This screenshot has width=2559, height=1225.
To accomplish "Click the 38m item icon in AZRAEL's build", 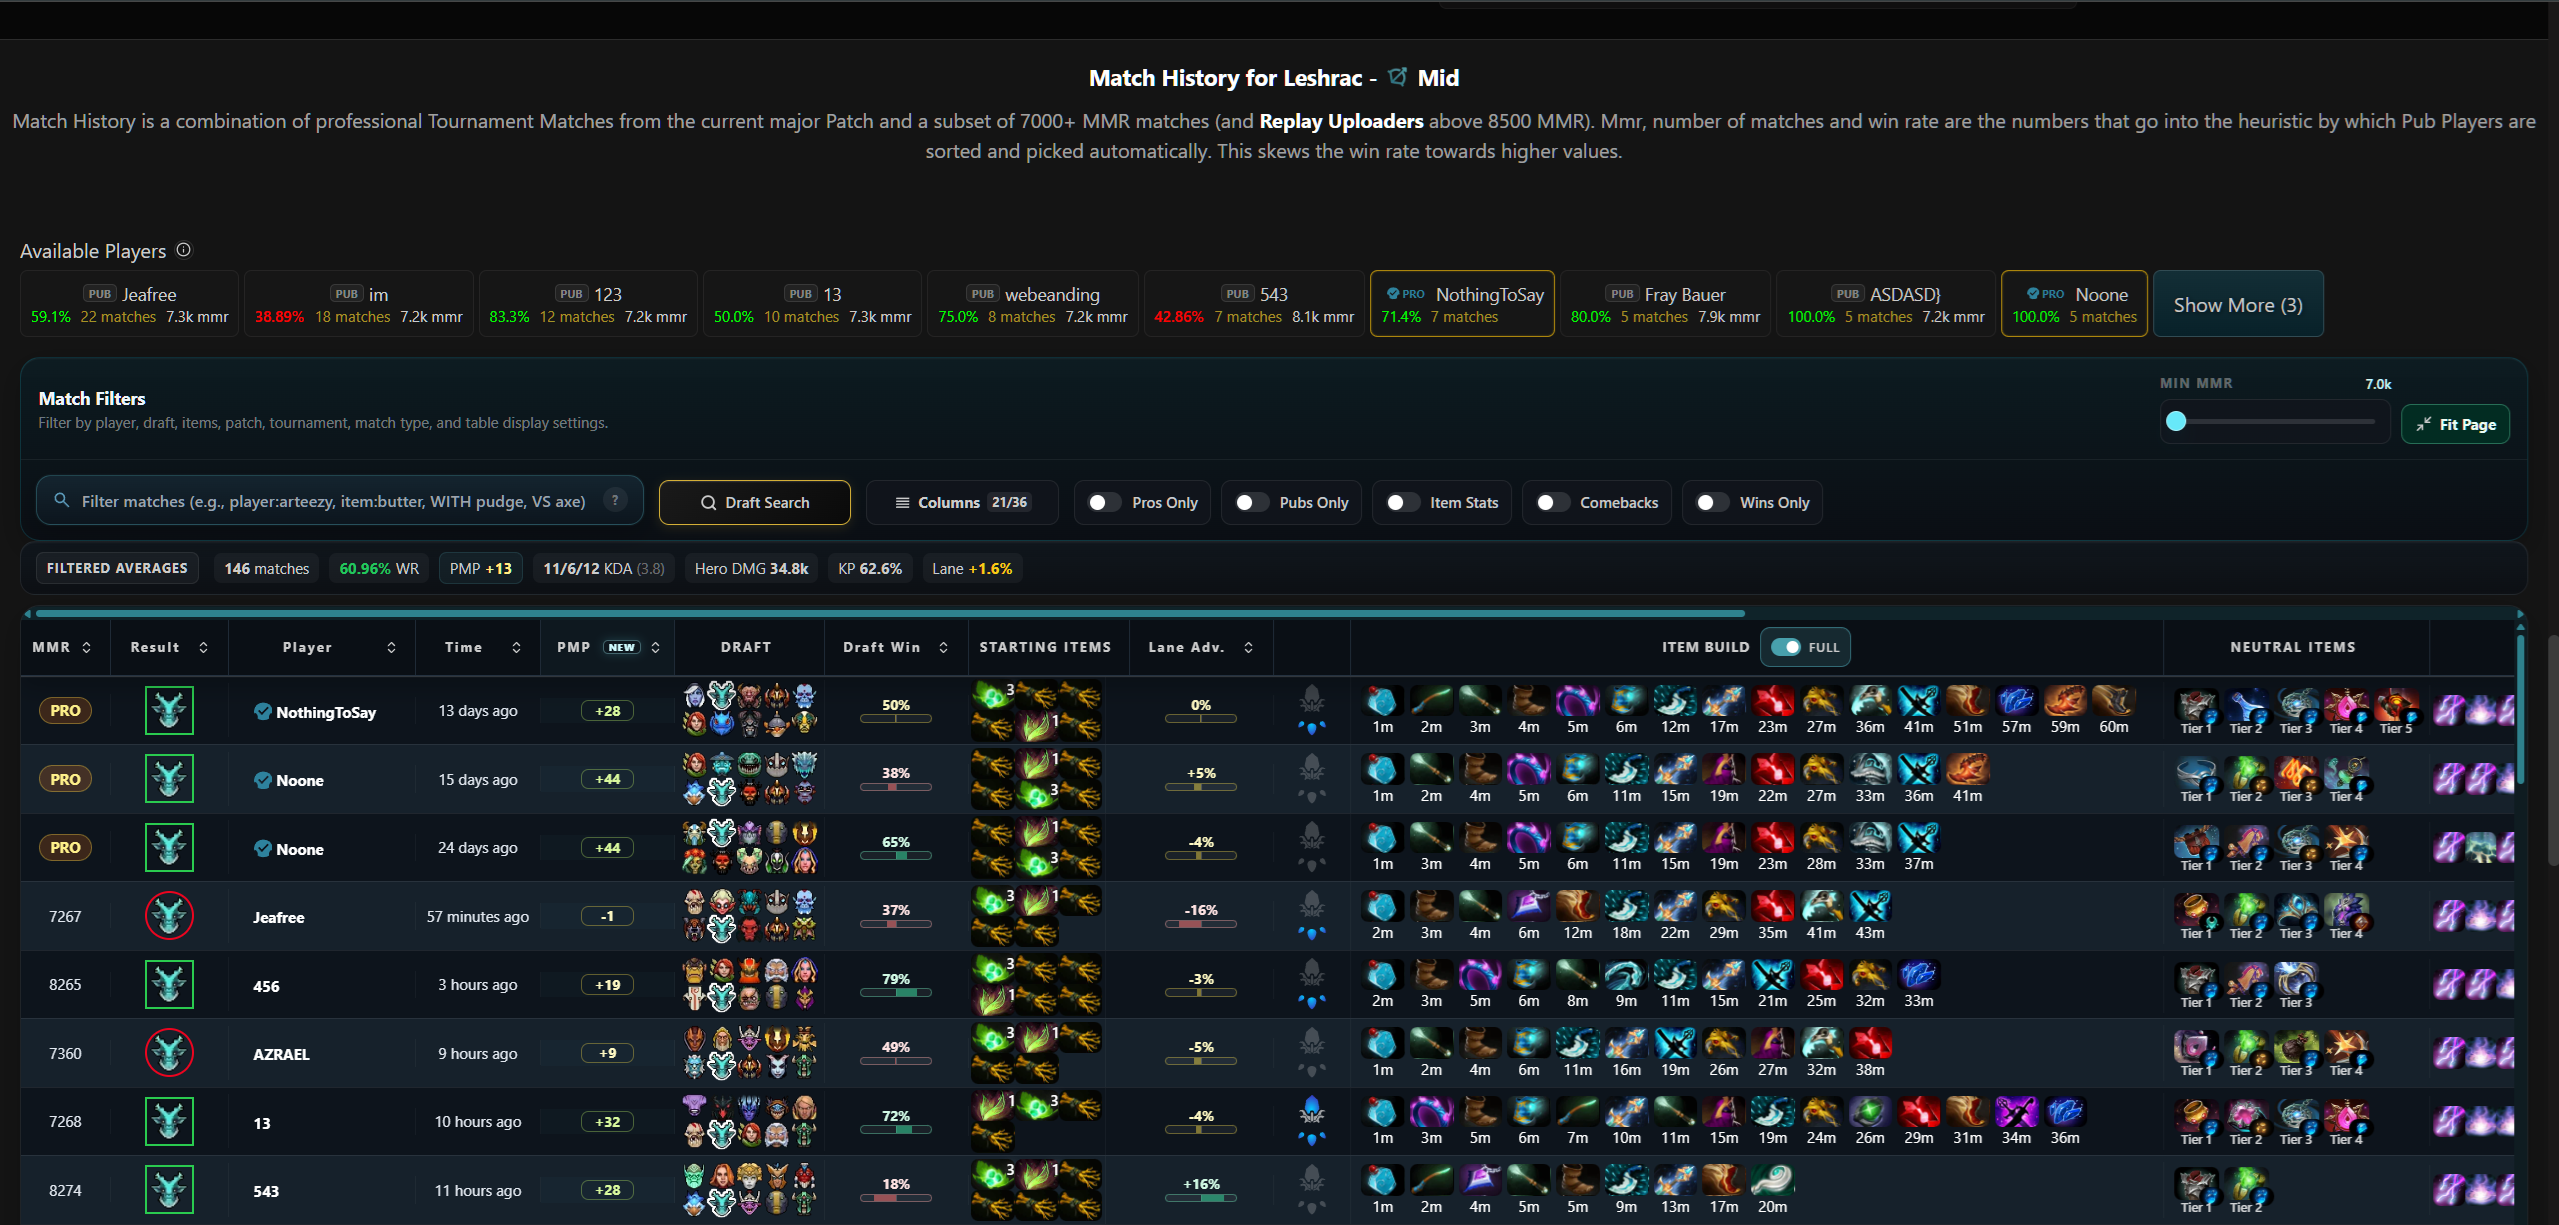I will pos(1870,1044).
